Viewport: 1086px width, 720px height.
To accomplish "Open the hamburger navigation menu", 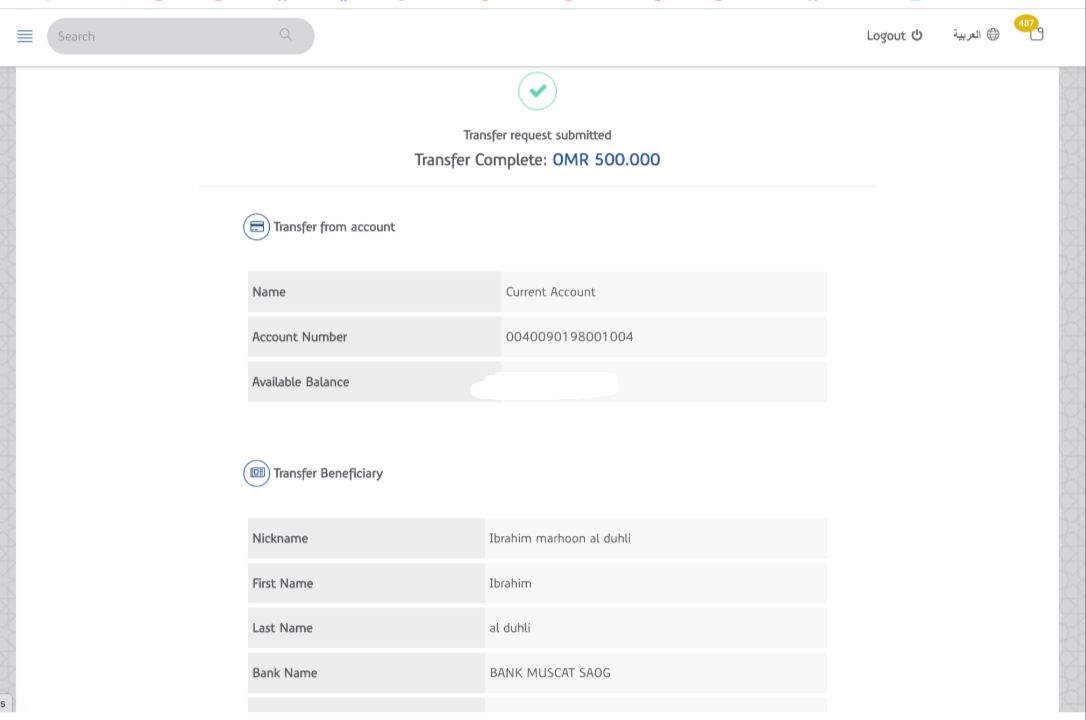I will tap(25, 36).
